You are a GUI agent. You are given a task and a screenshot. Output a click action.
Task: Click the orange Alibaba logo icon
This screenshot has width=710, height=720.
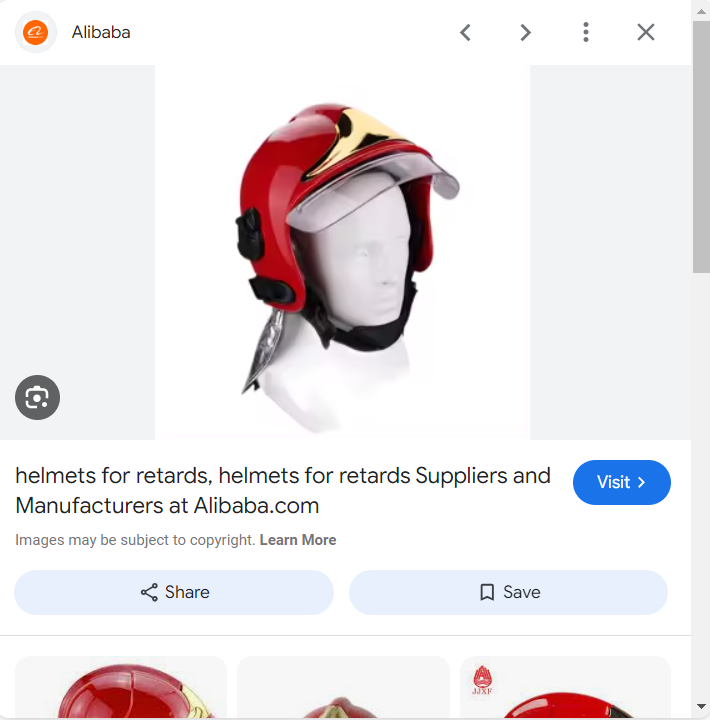pyautogui.click(x=35, y=32)
